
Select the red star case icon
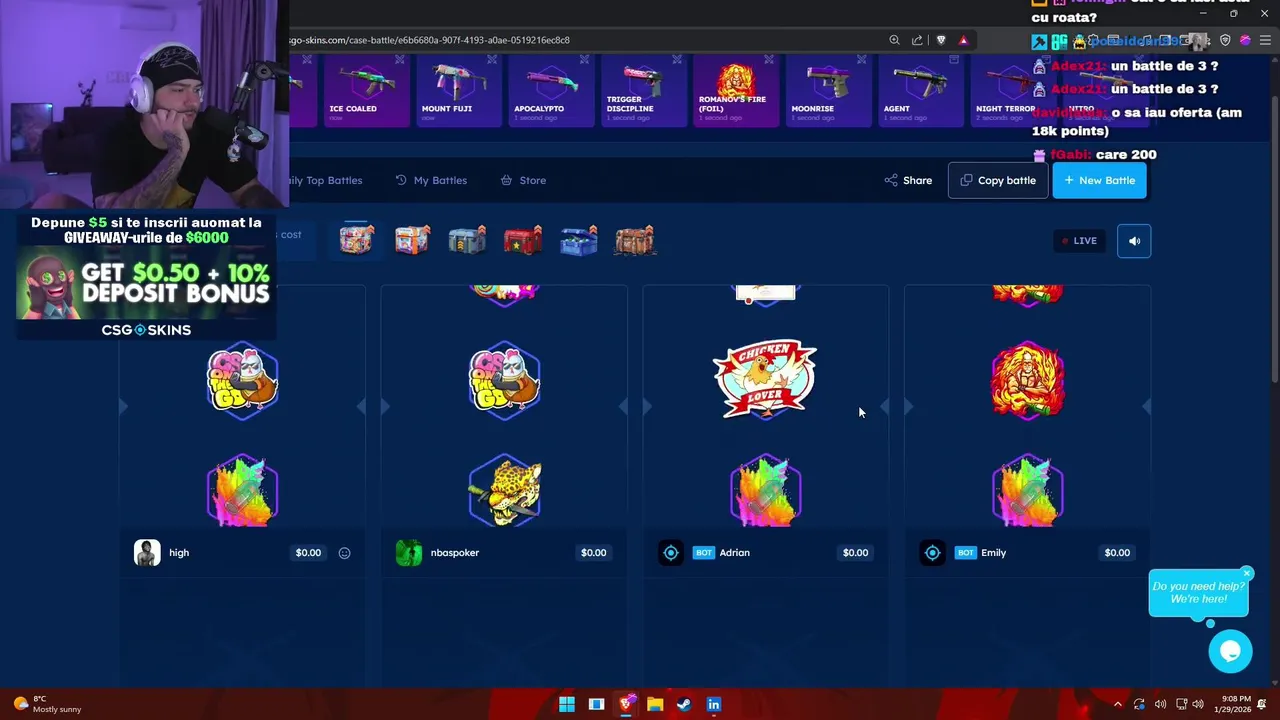coord(523,240)
